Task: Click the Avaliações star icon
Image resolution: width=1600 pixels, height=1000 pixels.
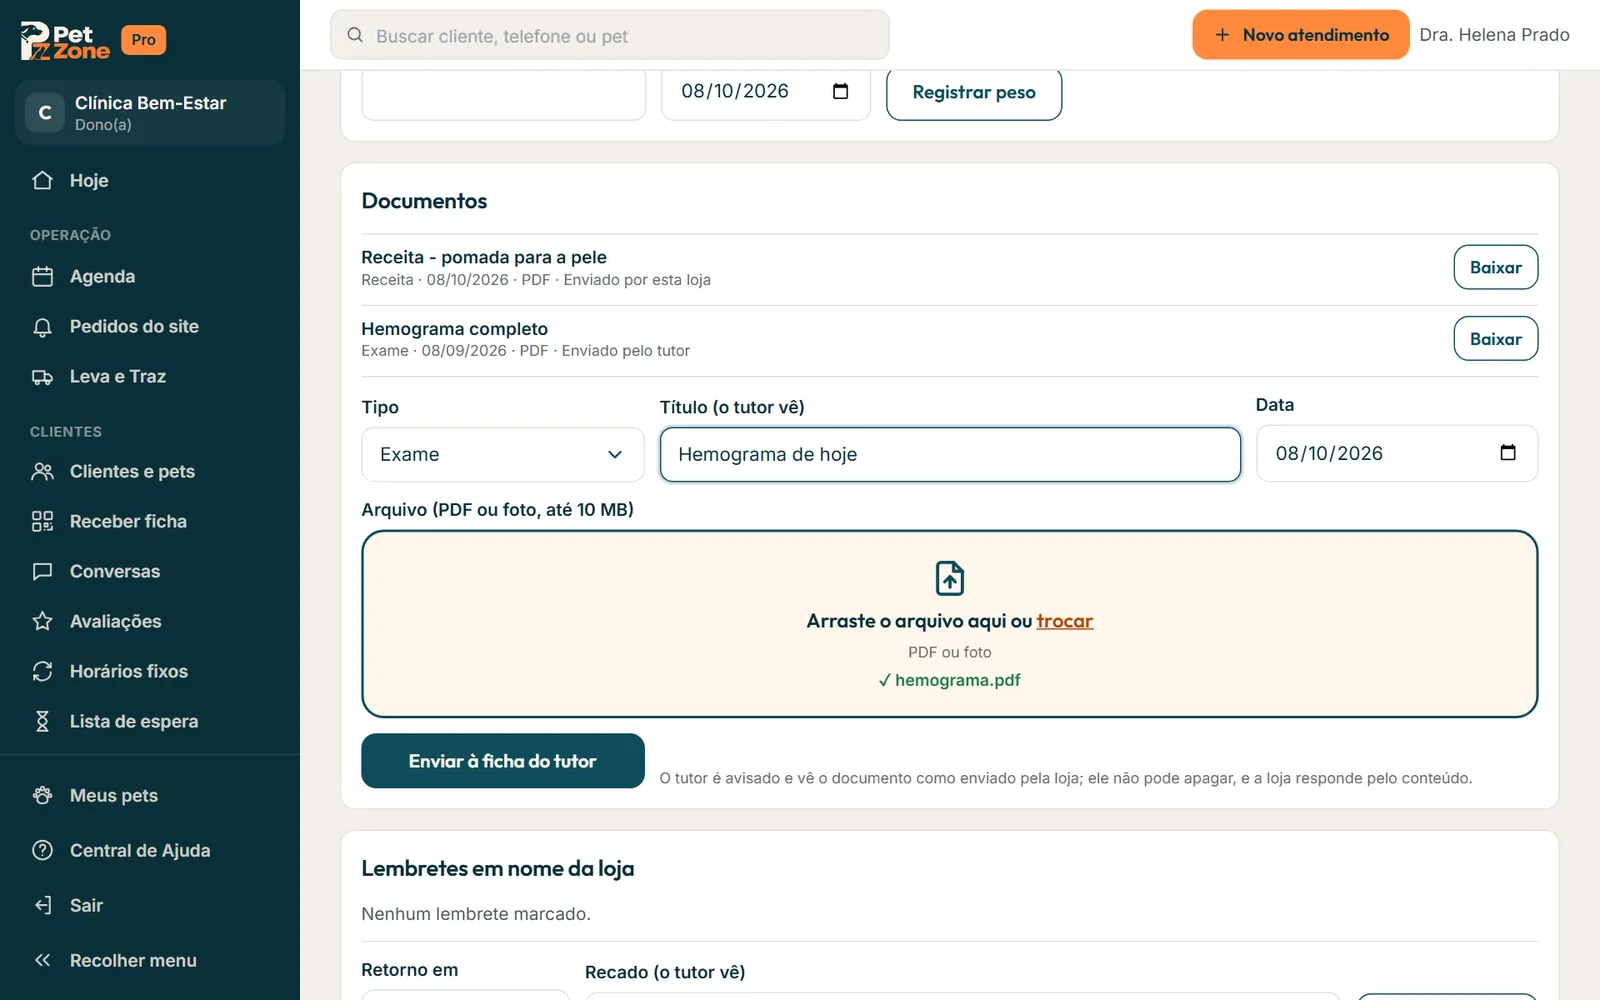Action: click(x=42, y=621)
